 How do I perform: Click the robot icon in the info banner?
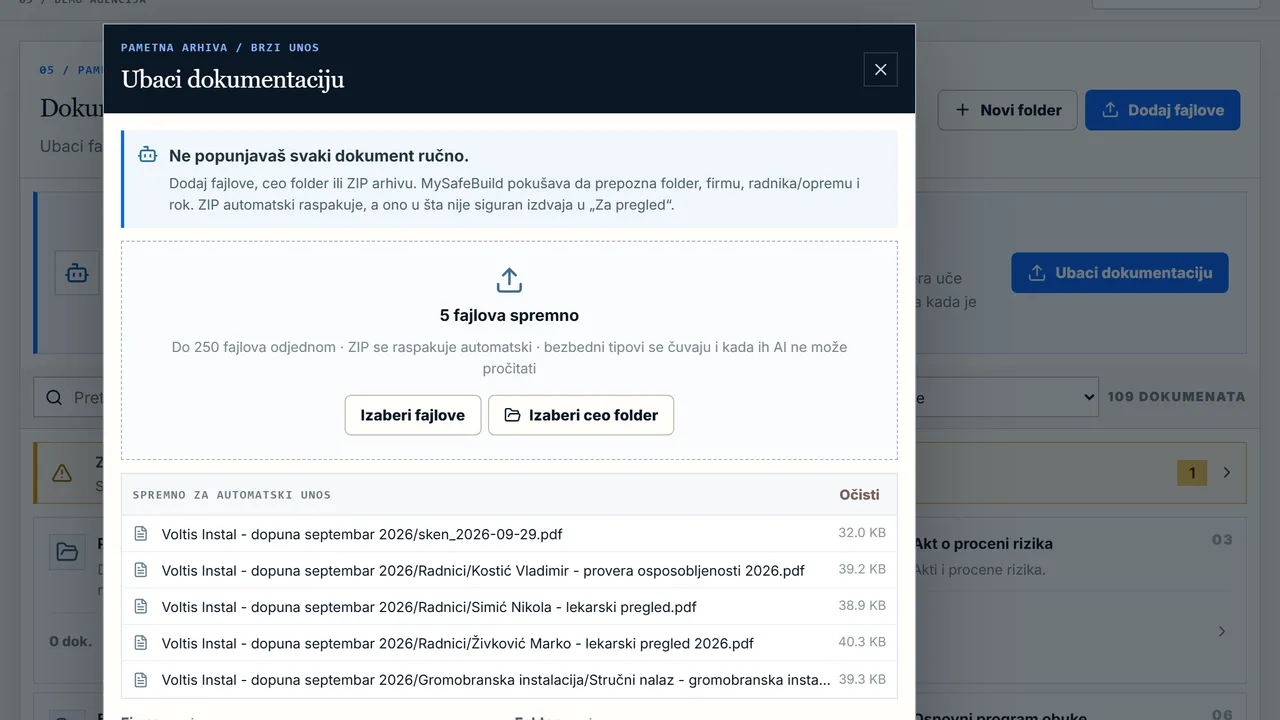[148, 155]
